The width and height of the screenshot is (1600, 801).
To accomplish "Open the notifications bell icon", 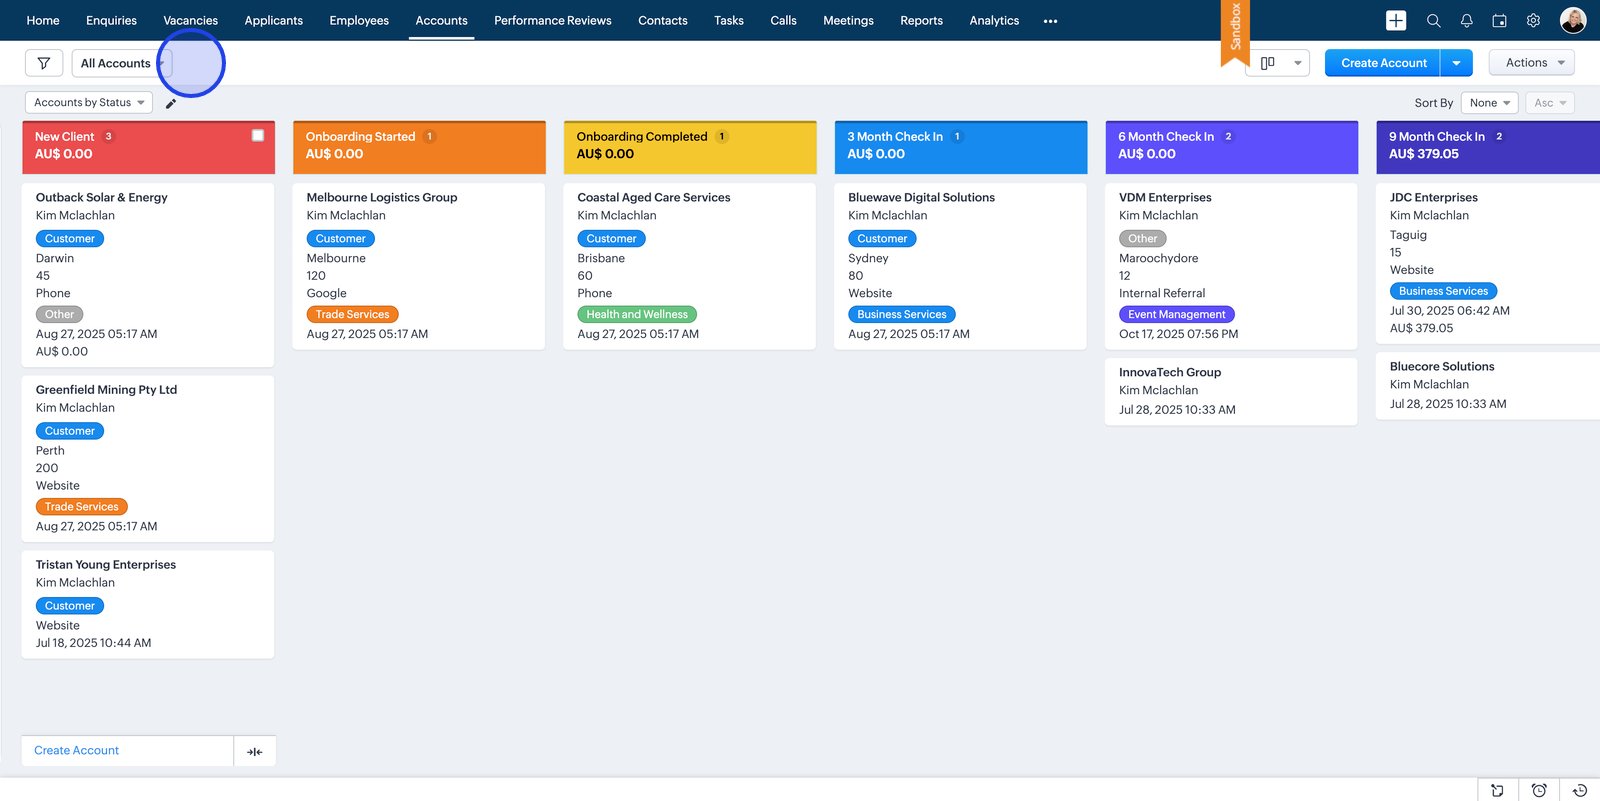I will click(1466, 21).
